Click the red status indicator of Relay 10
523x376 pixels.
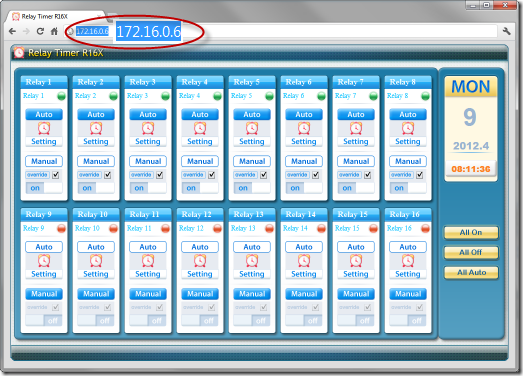coord(113,229)
